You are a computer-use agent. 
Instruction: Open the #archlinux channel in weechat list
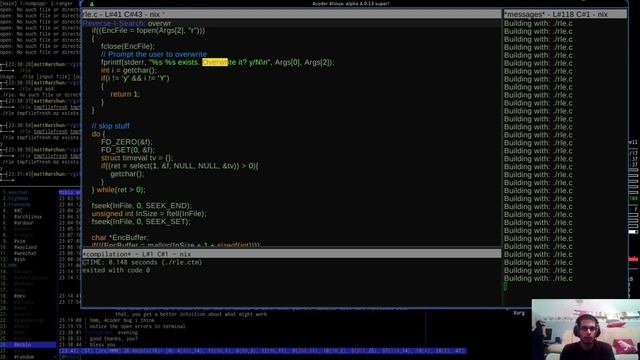28,217
